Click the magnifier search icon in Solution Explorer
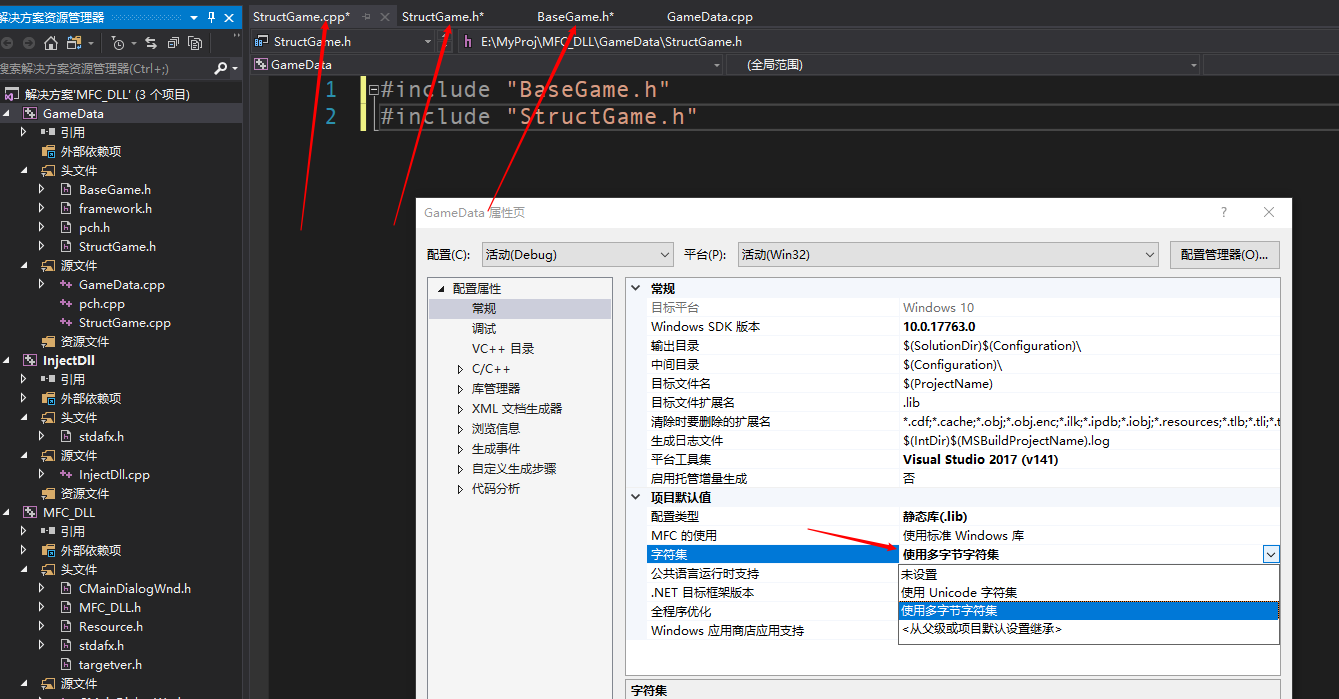 click(x=221, y=68)
